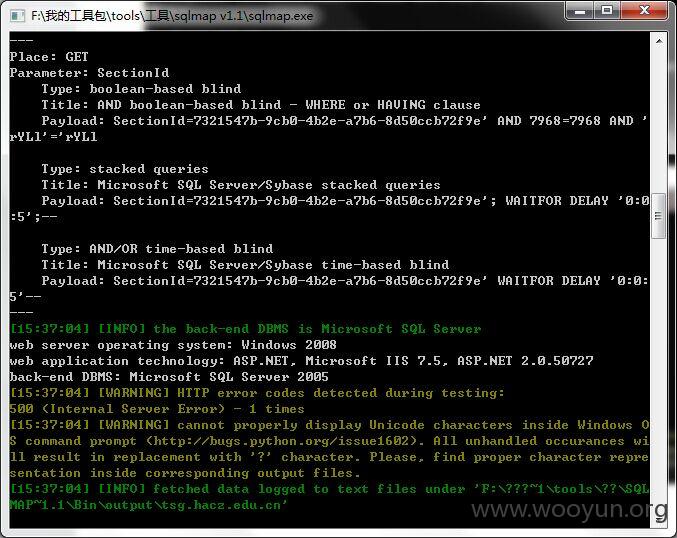
Task: Click the 'Microsoft SQL Server/Sybase time-based blind' title
Action: 273,264
